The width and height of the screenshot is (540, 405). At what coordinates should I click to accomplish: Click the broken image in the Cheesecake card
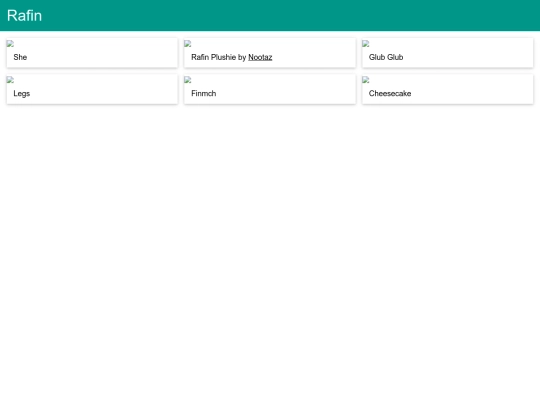pyautogui.click(x=365, y=80)
